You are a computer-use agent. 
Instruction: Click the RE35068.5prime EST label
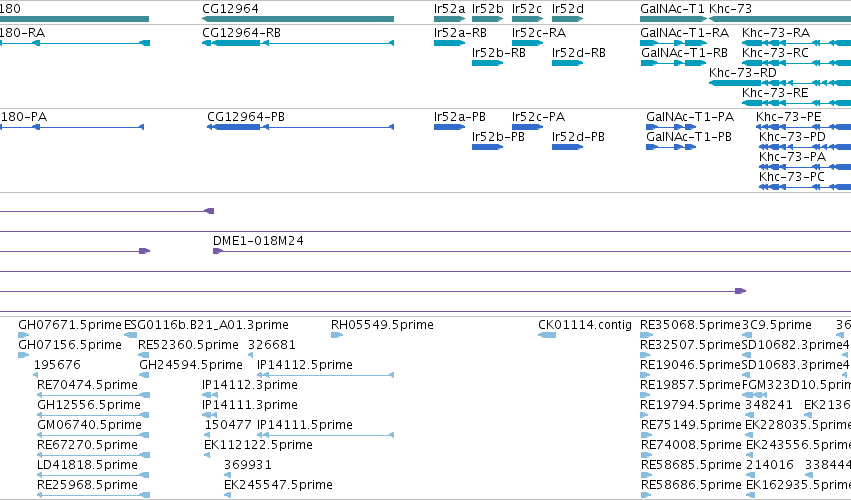point(690,325)
